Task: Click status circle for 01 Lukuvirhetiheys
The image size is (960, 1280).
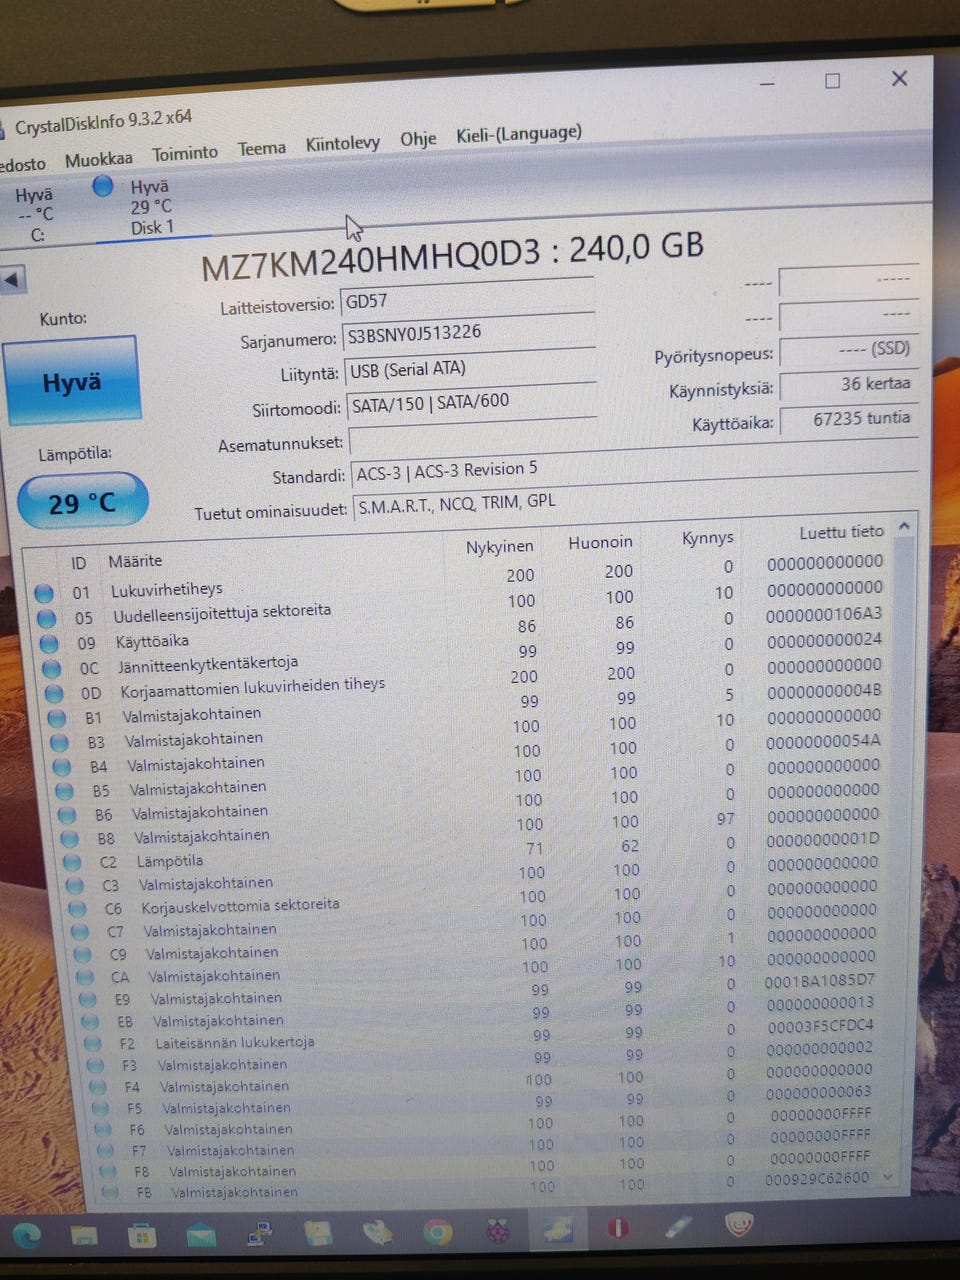Action: coord(44,593)
